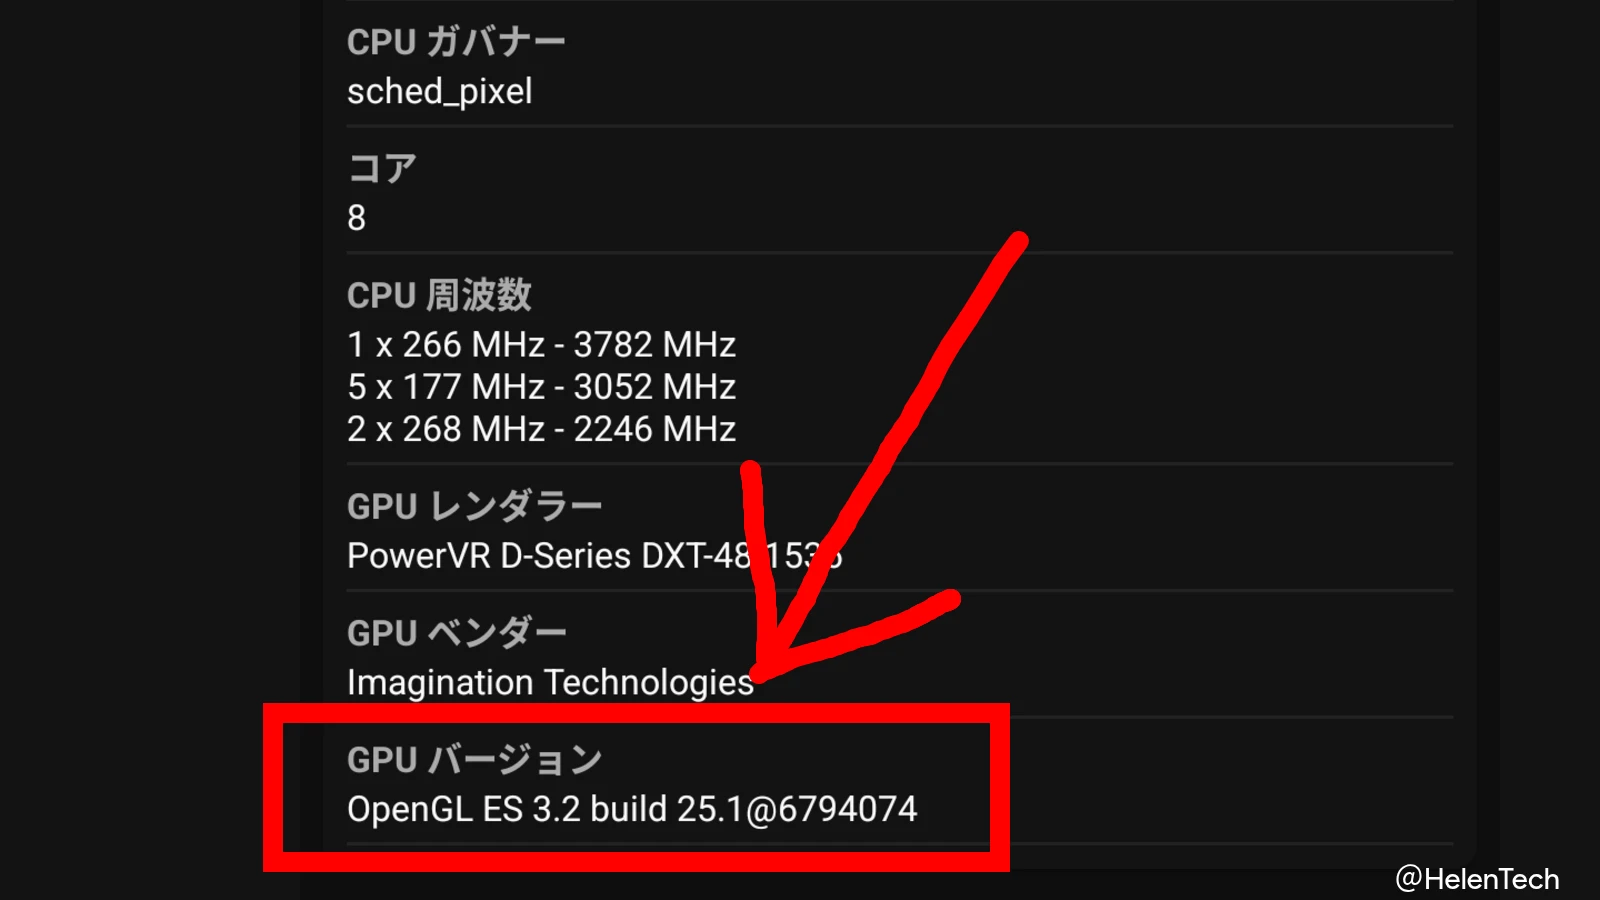
Task: Select the 5 x 177 MHz frequency line
Action: pyautogui.click(x=540, y=386)
